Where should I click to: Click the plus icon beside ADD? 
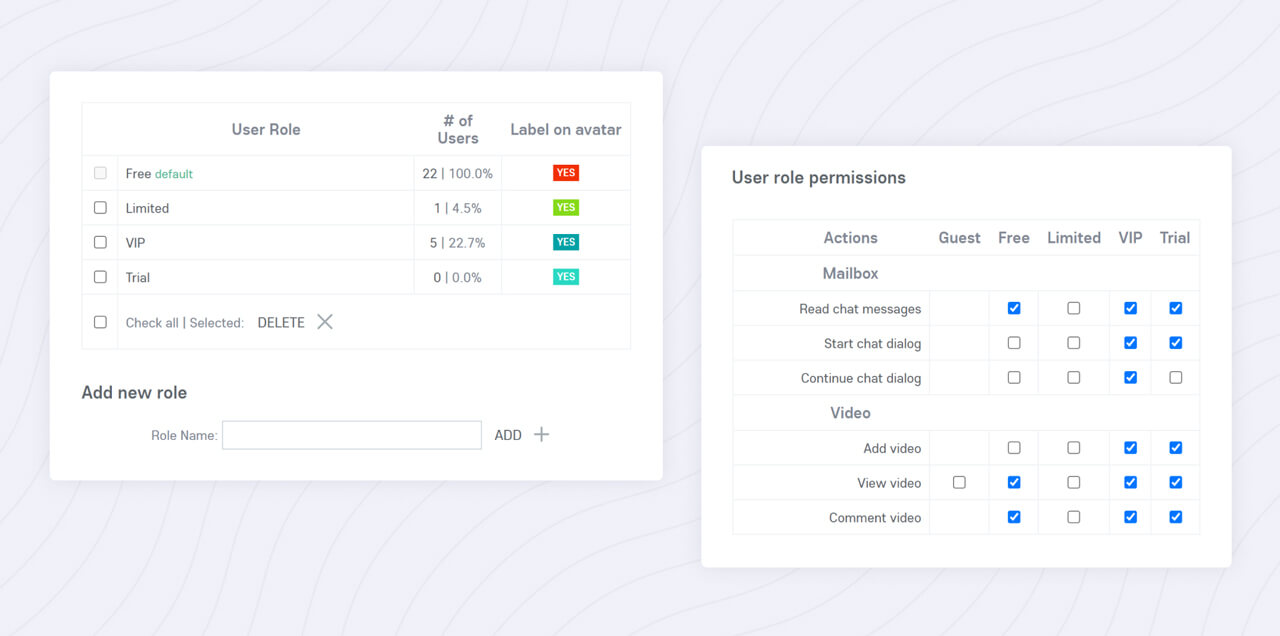[x=541, y=435]
